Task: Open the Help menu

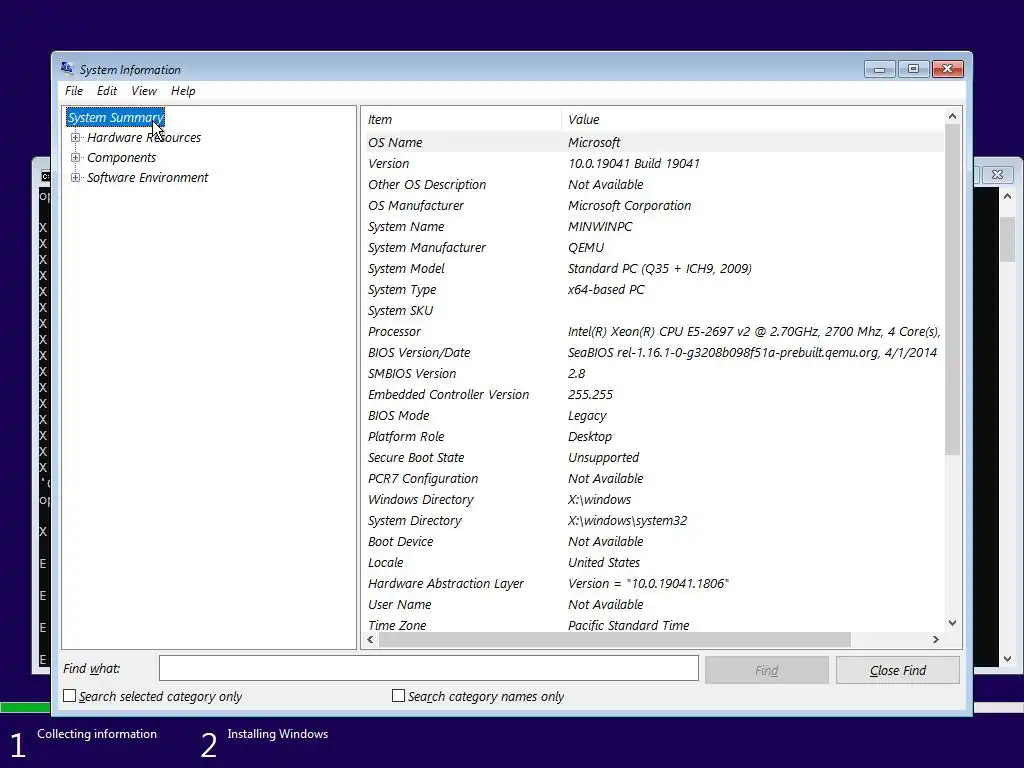Action: (x=183, y=91)
